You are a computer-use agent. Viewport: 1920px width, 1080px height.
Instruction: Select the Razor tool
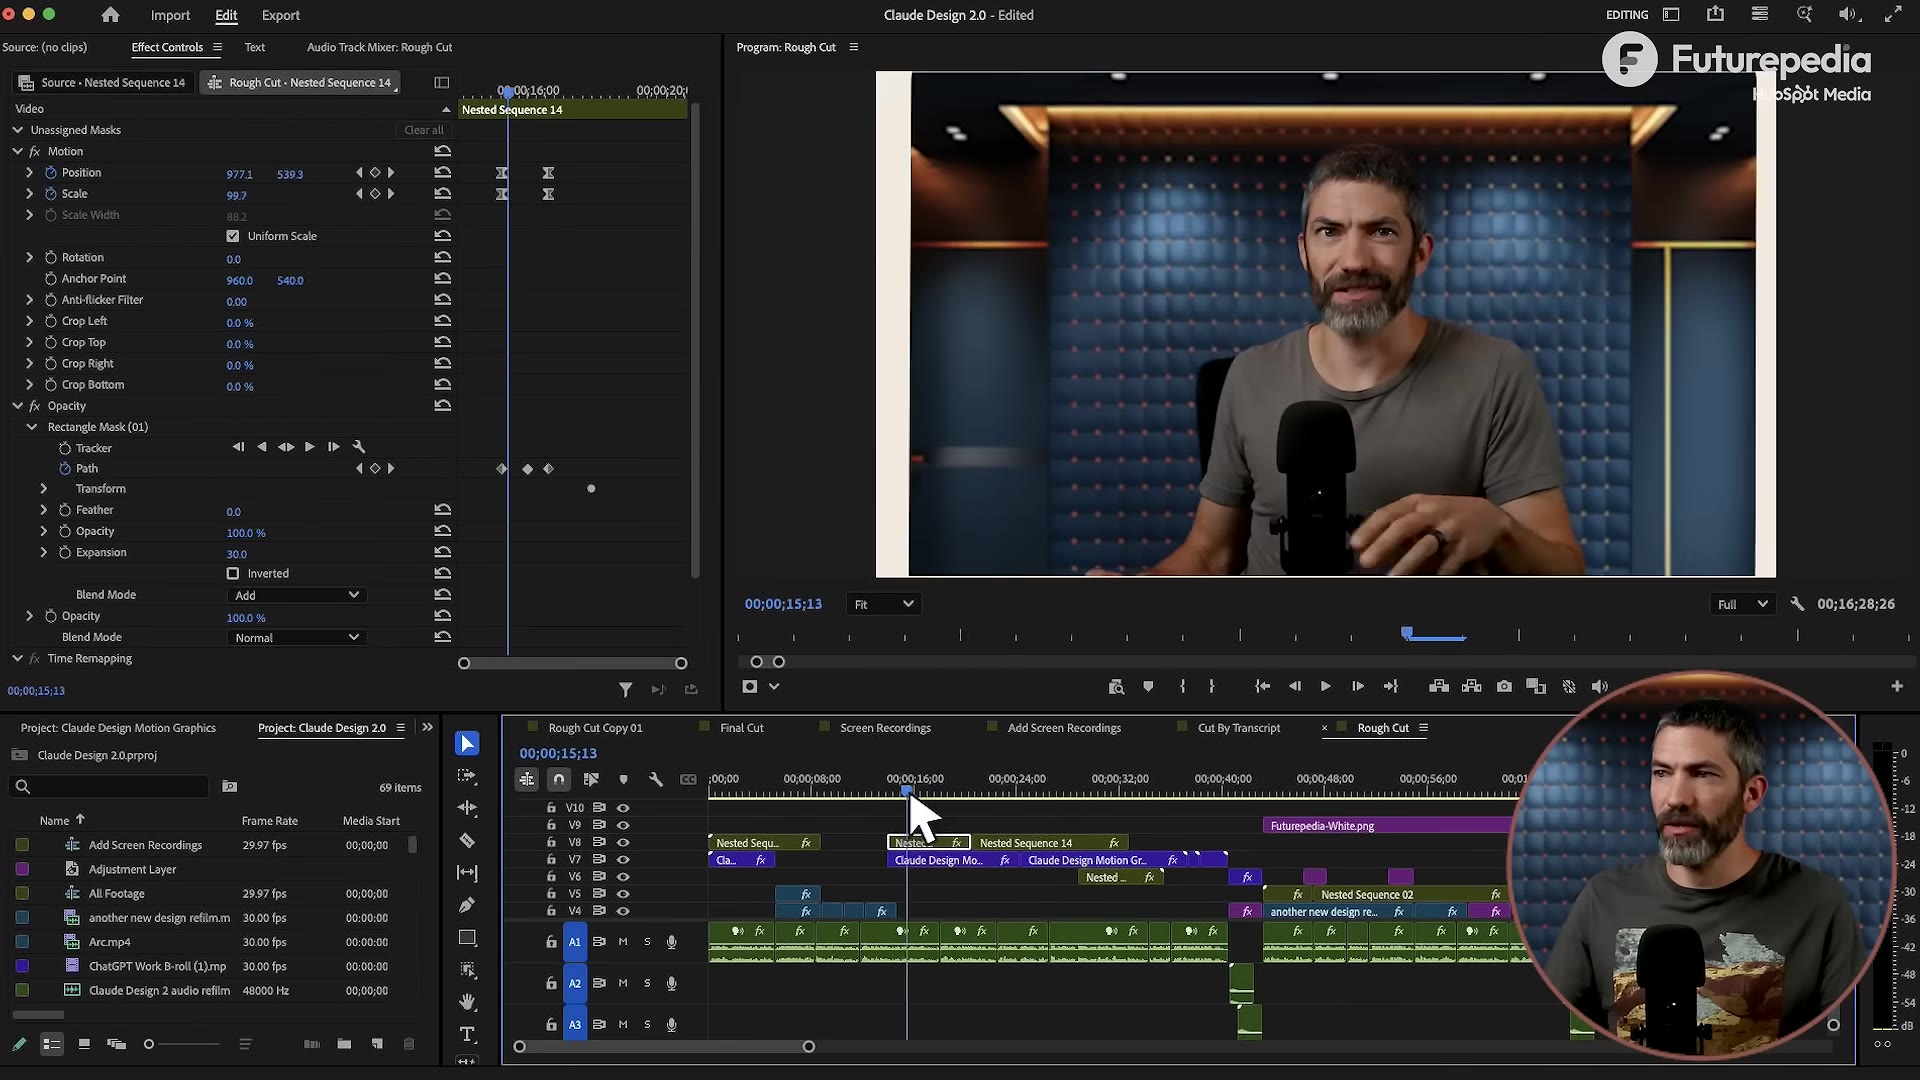click(x=467, y=840)
